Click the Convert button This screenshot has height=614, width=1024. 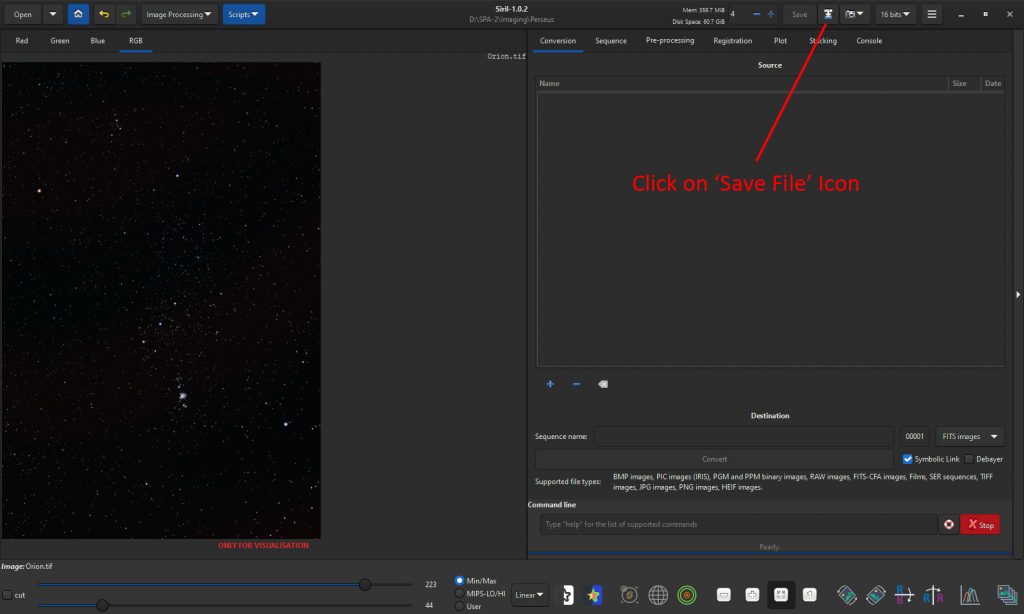(x=714, y=459)
